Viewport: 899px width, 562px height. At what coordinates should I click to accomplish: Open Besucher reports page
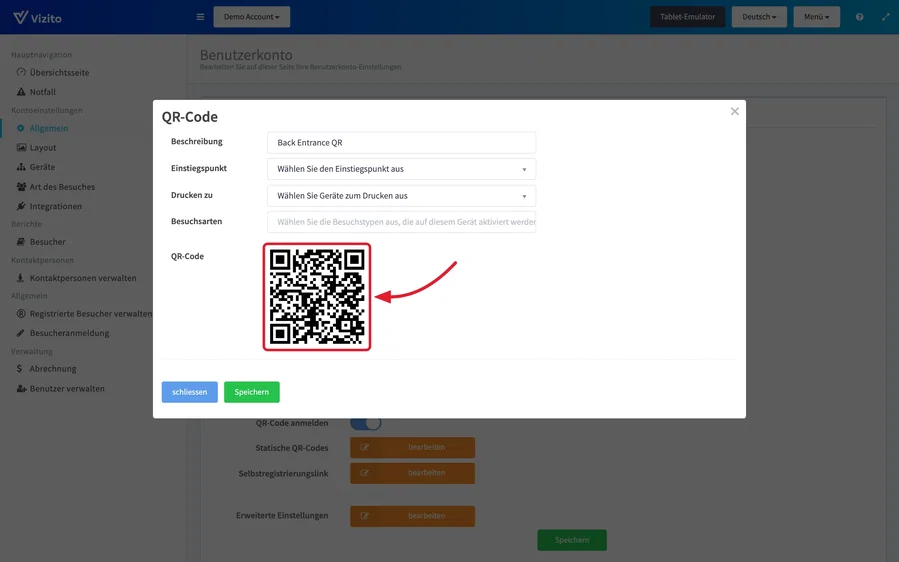pos(48,241)
